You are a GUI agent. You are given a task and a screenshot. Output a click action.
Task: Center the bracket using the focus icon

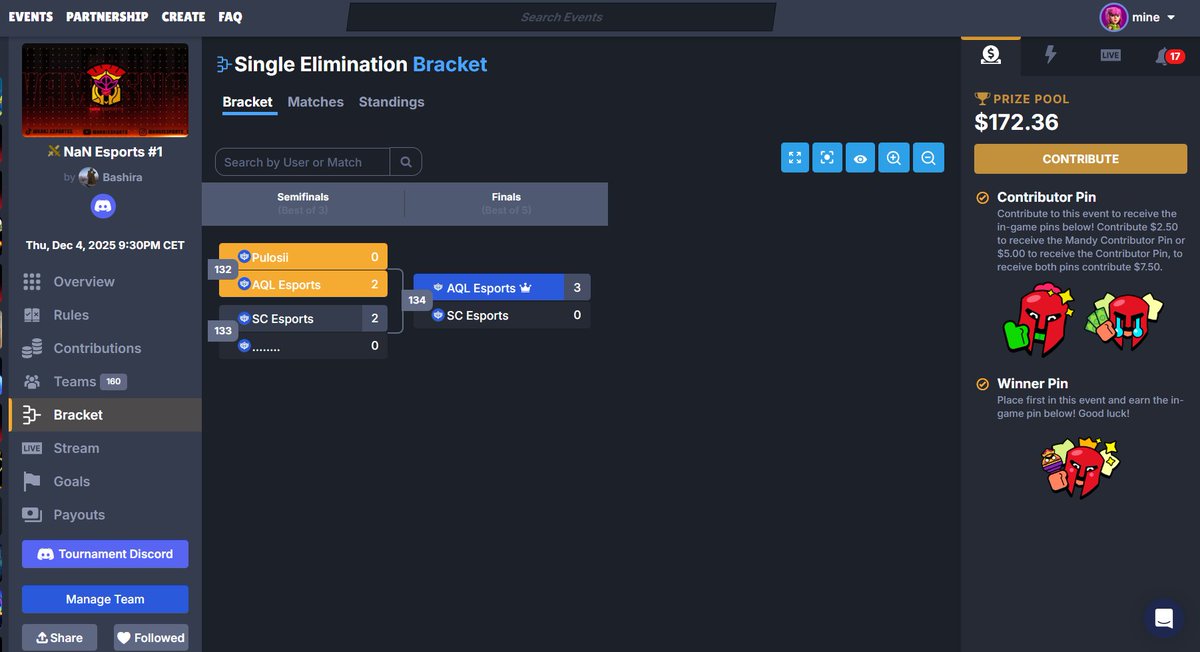coord(827,158)
